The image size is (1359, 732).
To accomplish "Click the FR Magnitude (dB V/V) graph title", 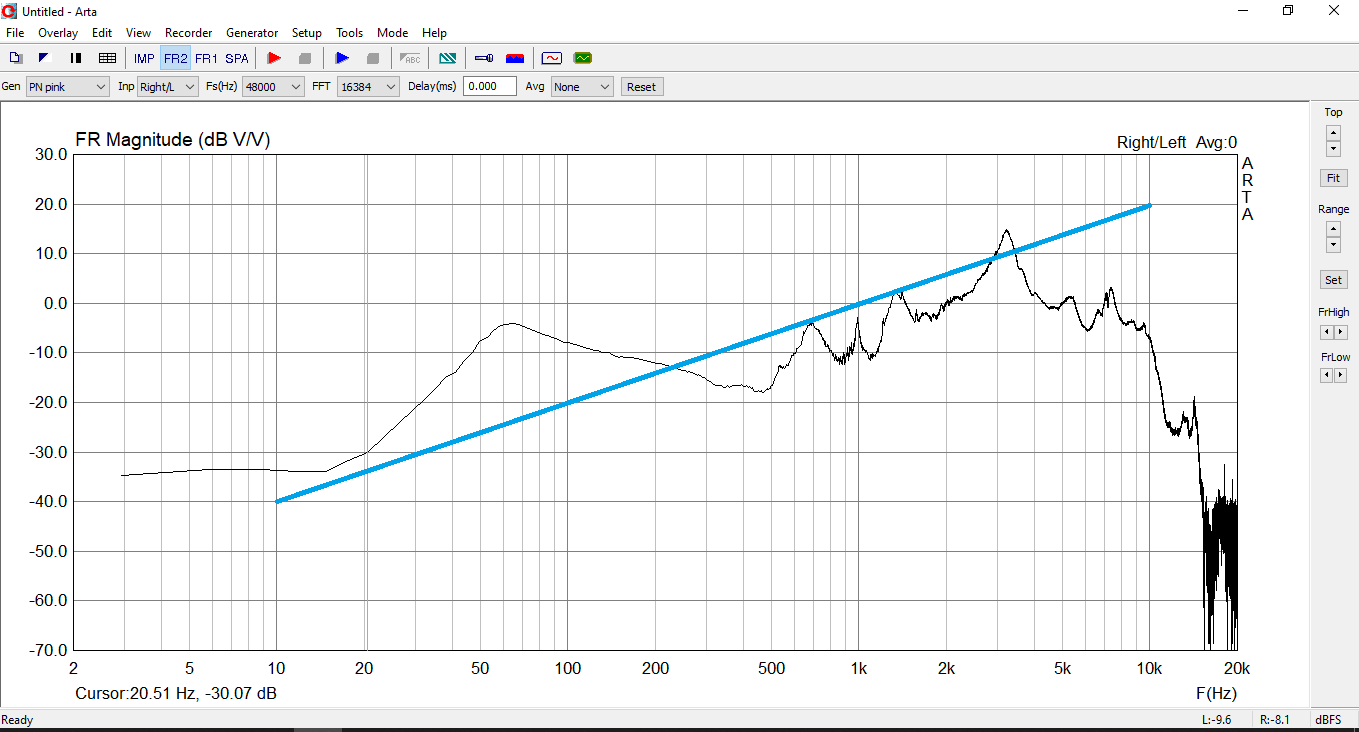I will click(x=173, y=140).
